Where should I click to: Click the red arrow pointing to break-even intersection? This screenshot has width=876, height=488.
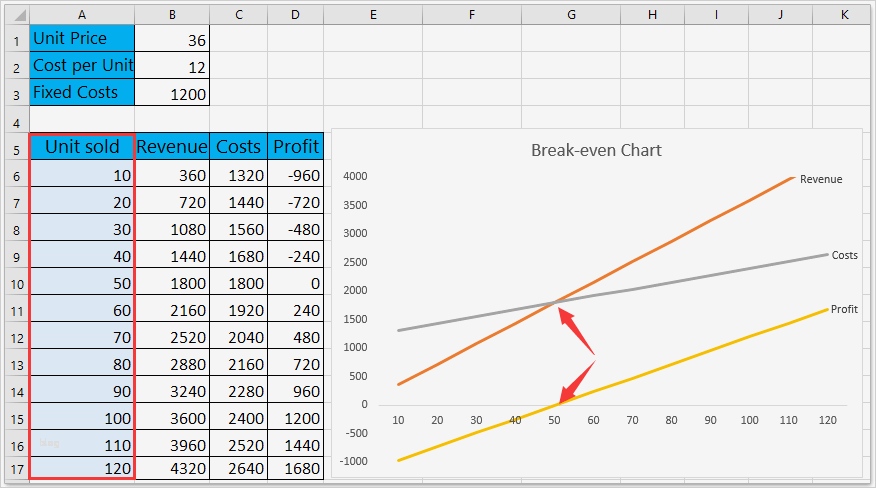(x=575, y=329)
